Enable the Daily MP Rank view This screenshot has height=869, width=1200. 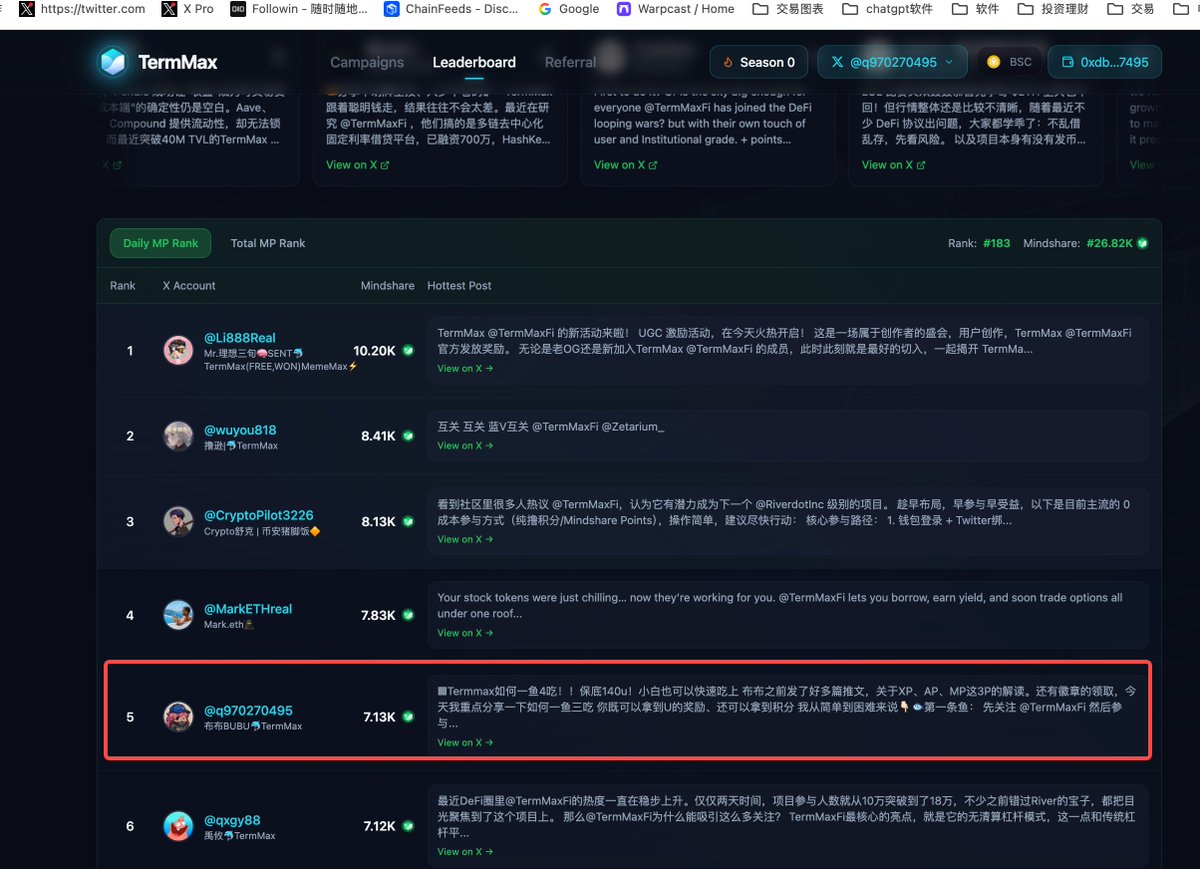coord(160,242)
